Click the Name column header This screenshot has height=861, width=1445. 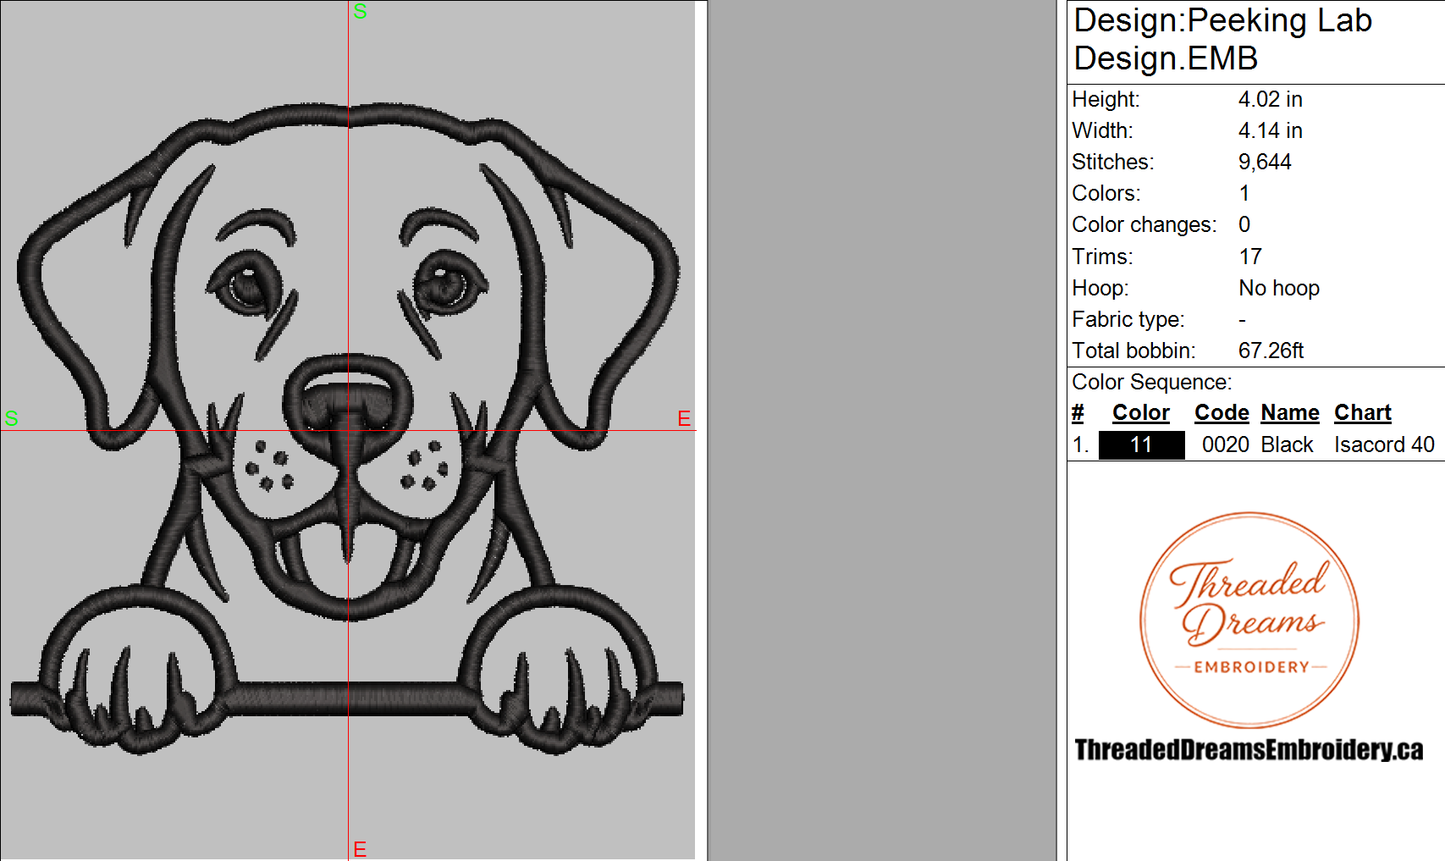click(1290, 413)
